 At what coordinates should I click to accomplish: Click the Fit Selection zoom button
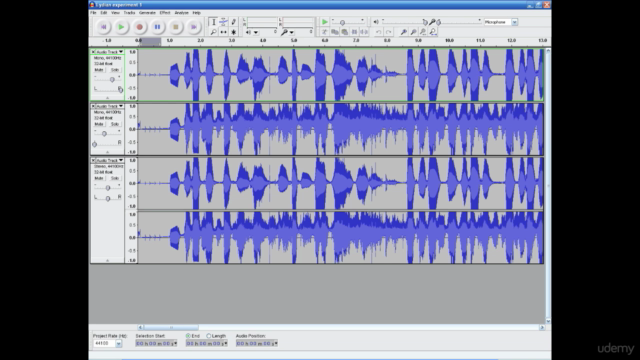click(423, 32)
